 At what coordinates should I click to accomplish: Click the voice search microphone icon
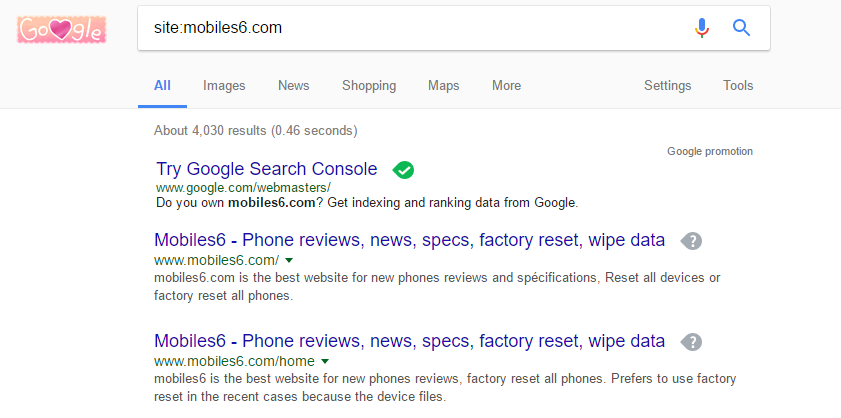click(702, 28)
